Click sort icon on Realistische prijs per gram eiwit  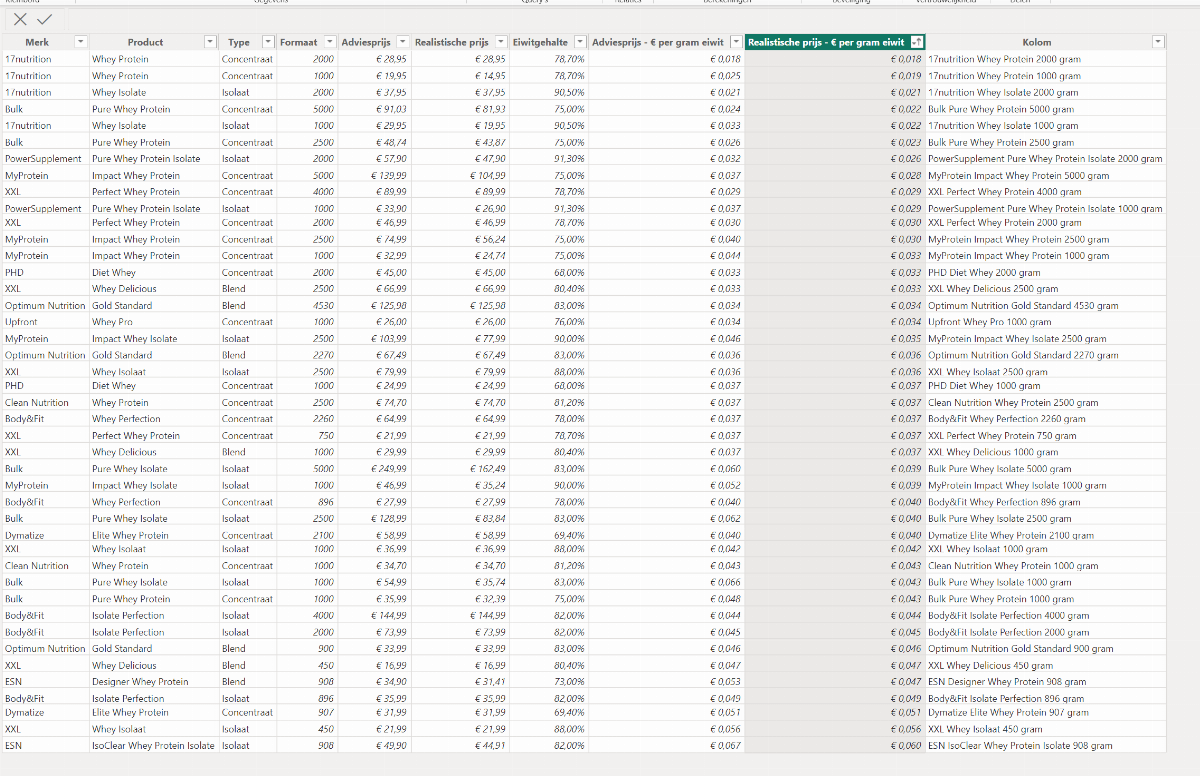click(x=917, y=42)
